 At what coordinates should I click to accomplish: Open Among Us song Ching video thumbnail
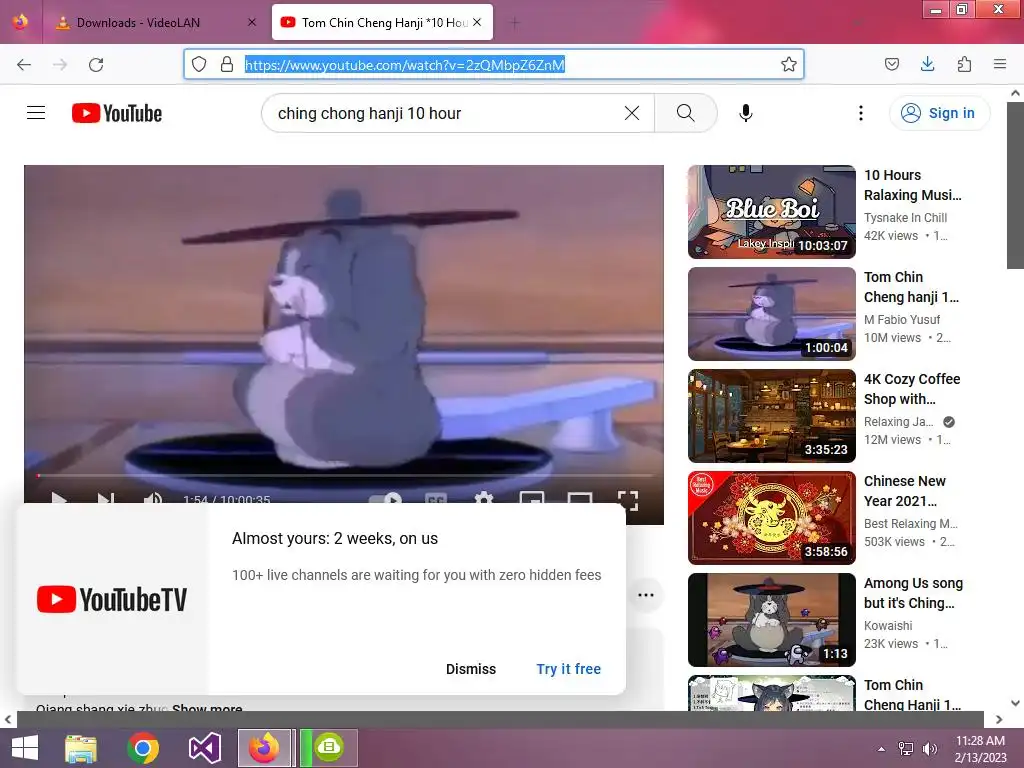[771, 619]
